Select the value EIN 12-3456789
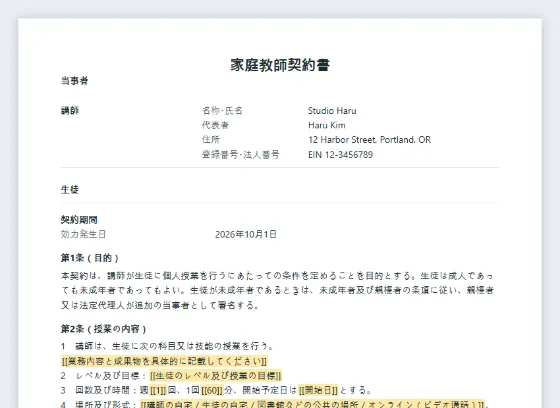This screenshot has width=560, height=408. [x=340, y=155]
